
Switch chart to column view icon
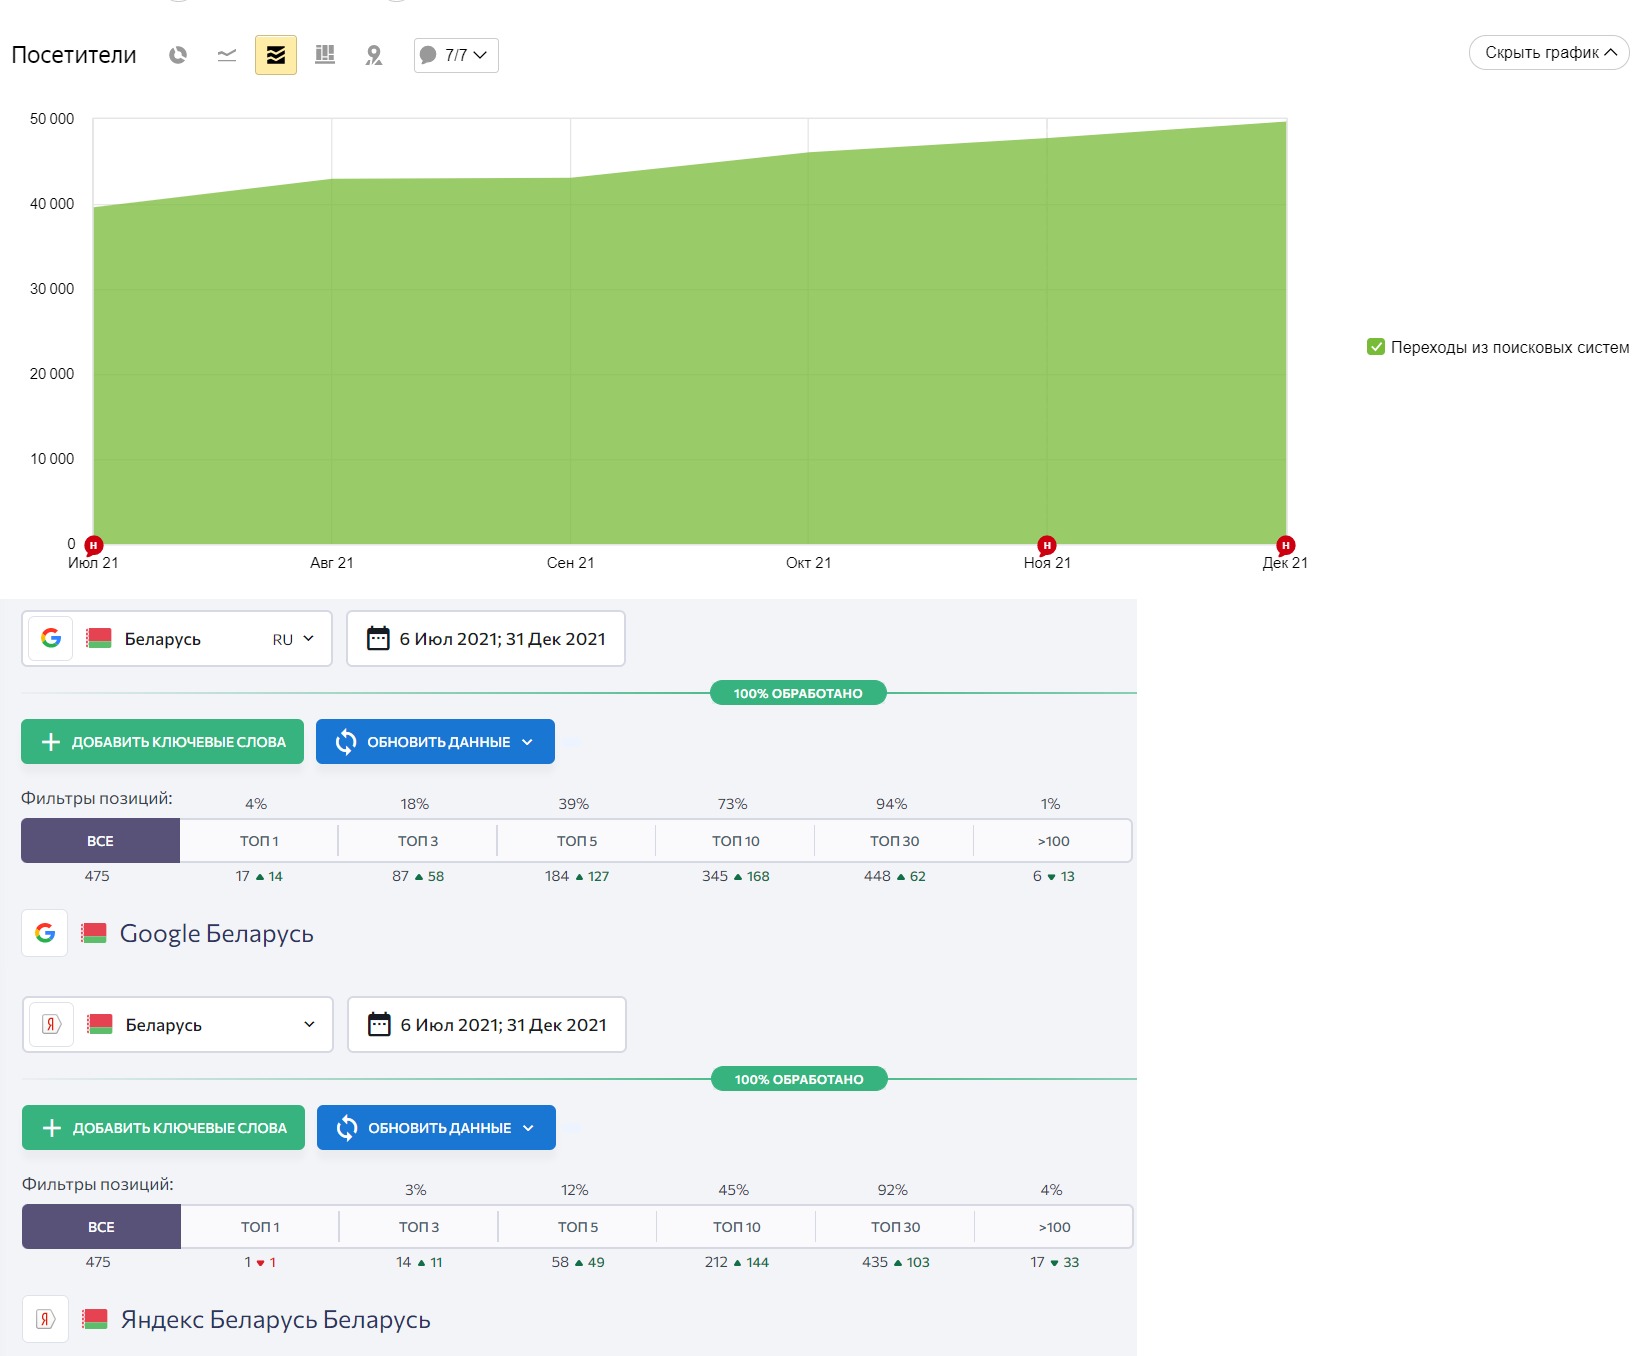(x=325, y=55)
